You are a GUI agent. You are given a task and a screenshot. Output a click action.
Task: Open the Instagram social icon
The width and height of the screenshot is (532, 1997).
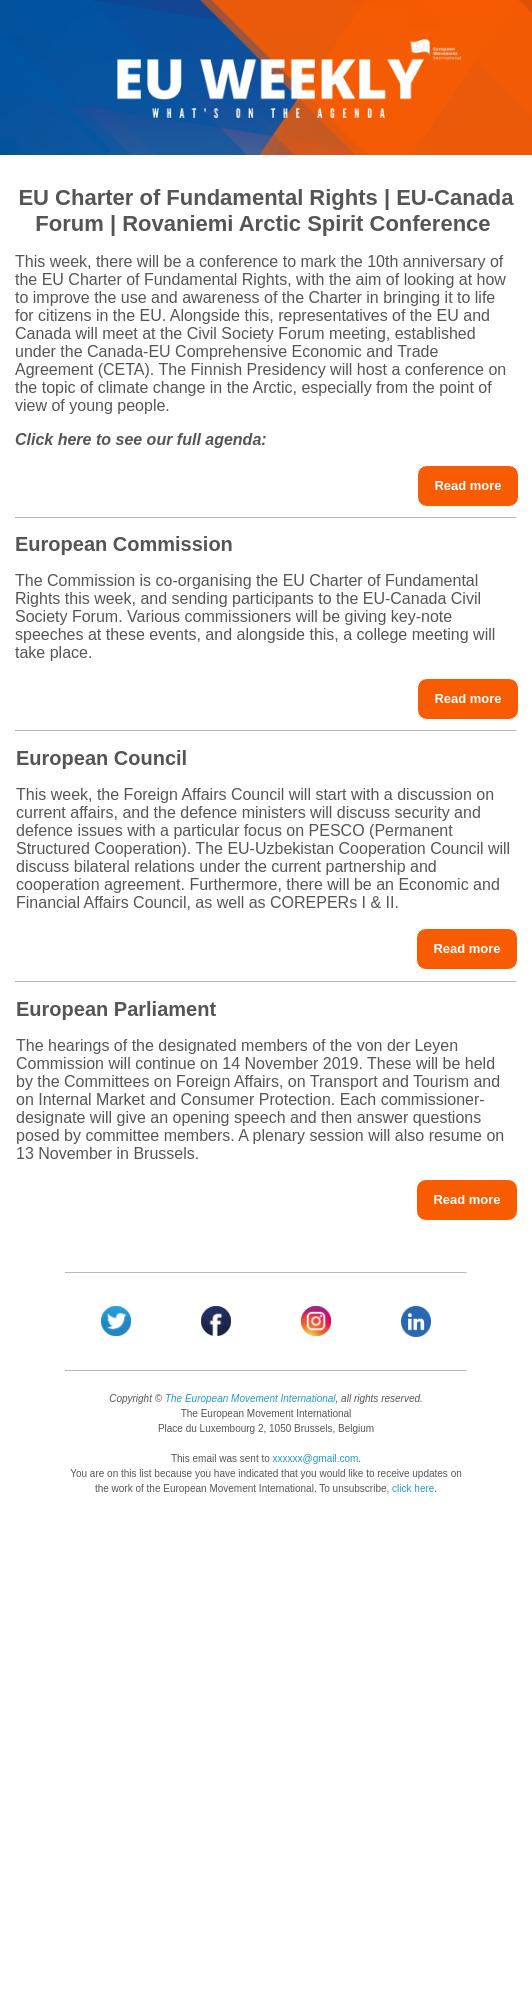point(316,1321)
